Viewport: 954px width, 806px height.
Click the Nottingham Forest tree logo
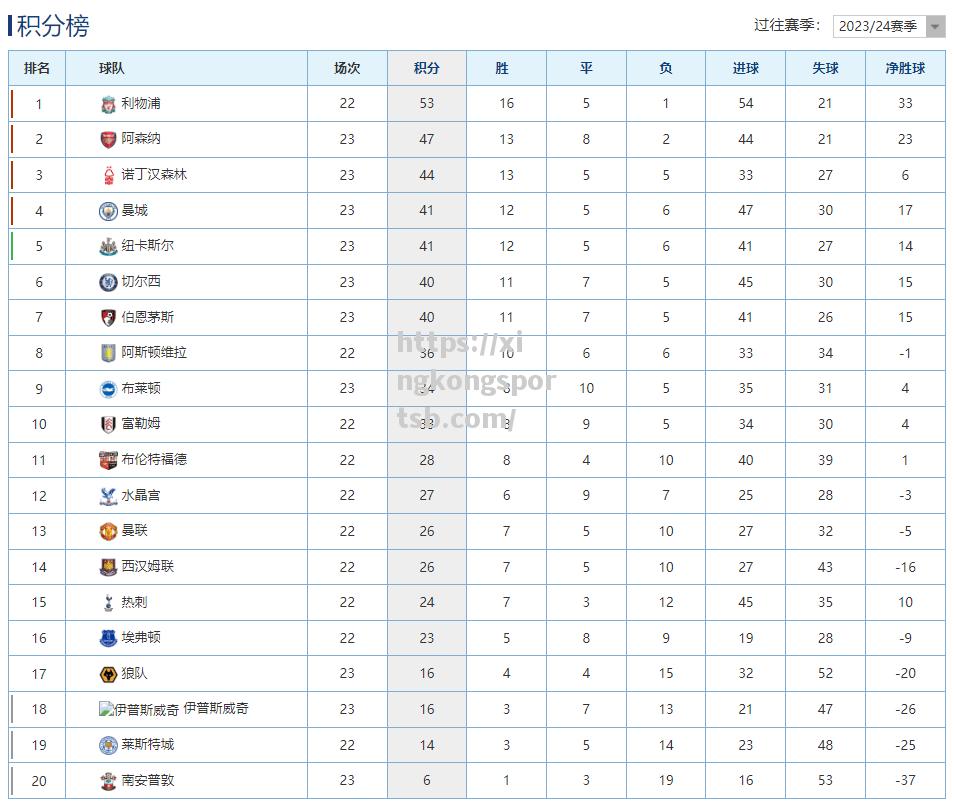(x=108, y=175)
